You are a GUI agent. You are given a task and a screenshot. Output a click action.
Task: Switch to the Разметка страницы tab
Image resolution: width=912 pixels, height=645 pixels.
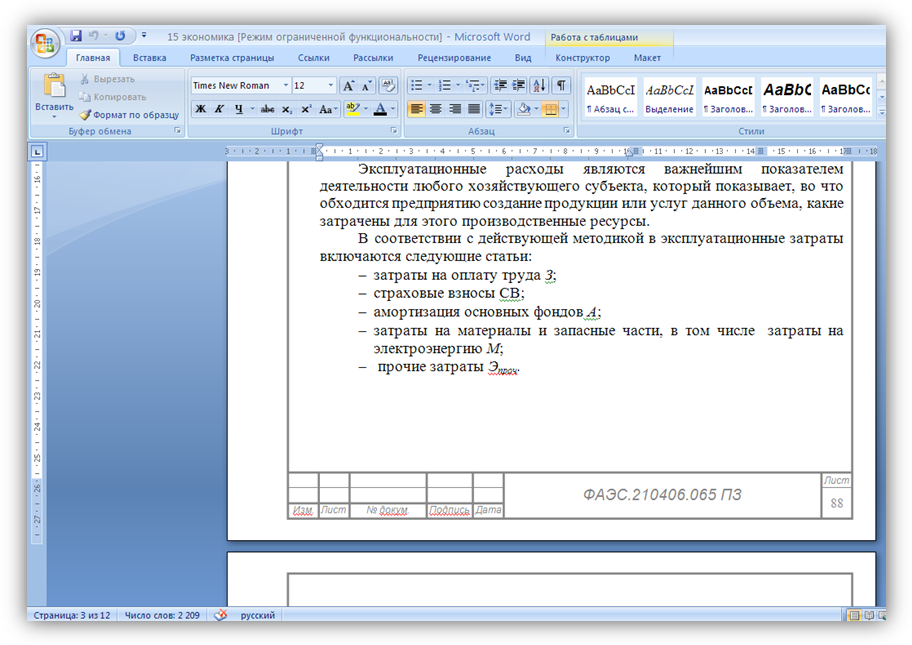(x=232, y=58)
